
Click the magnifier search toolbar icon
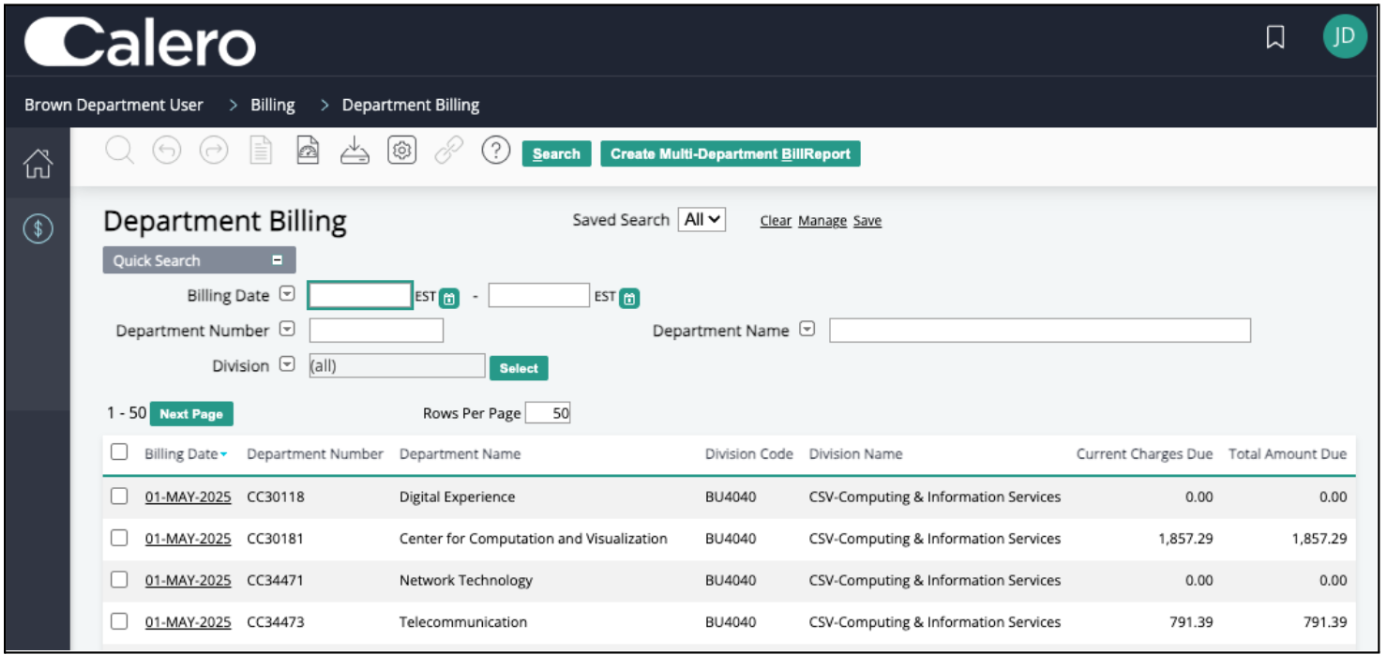[119, 151]
